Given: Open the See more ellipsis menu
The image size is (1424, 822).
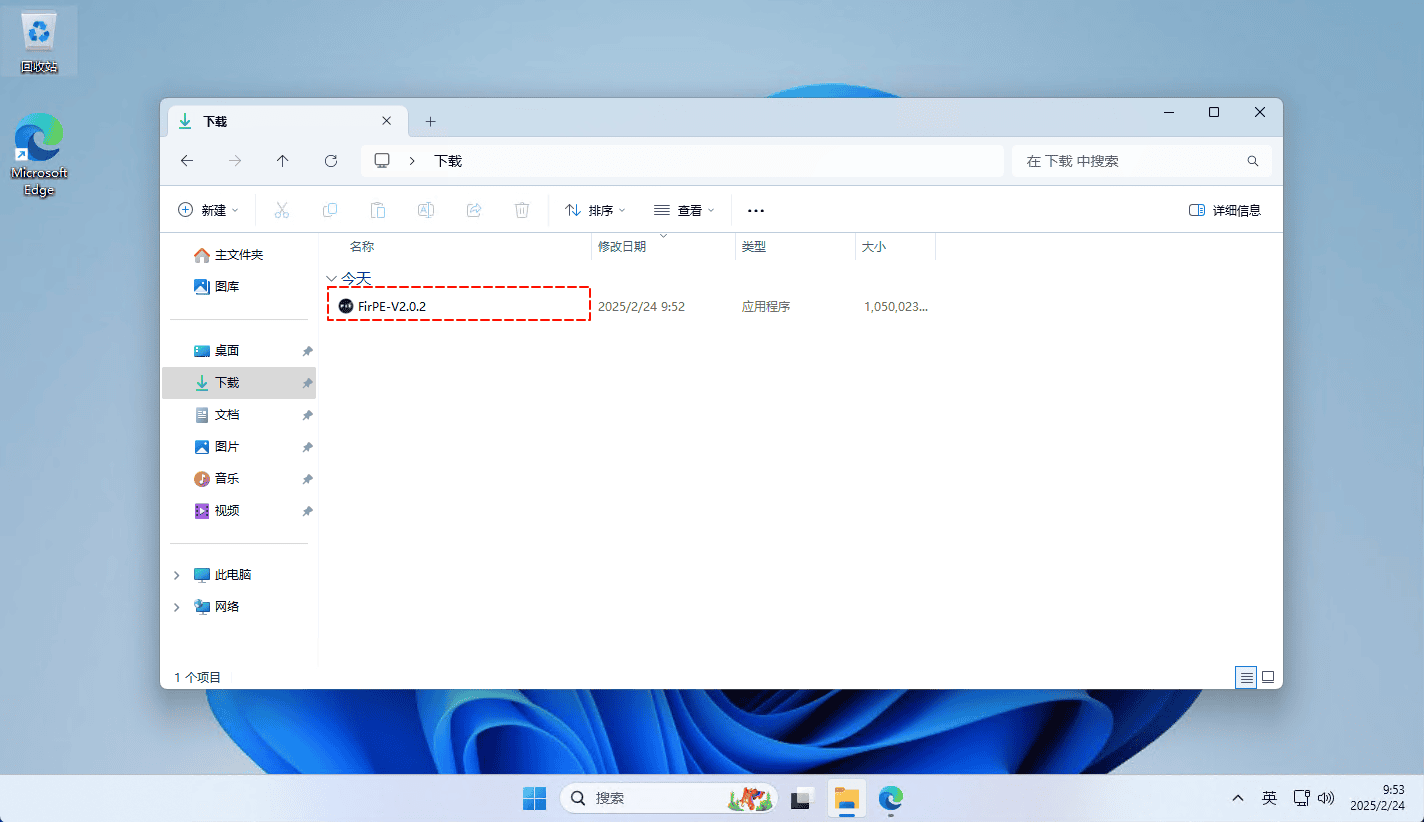Looking at the screenshot, I should tap(756, 210).
